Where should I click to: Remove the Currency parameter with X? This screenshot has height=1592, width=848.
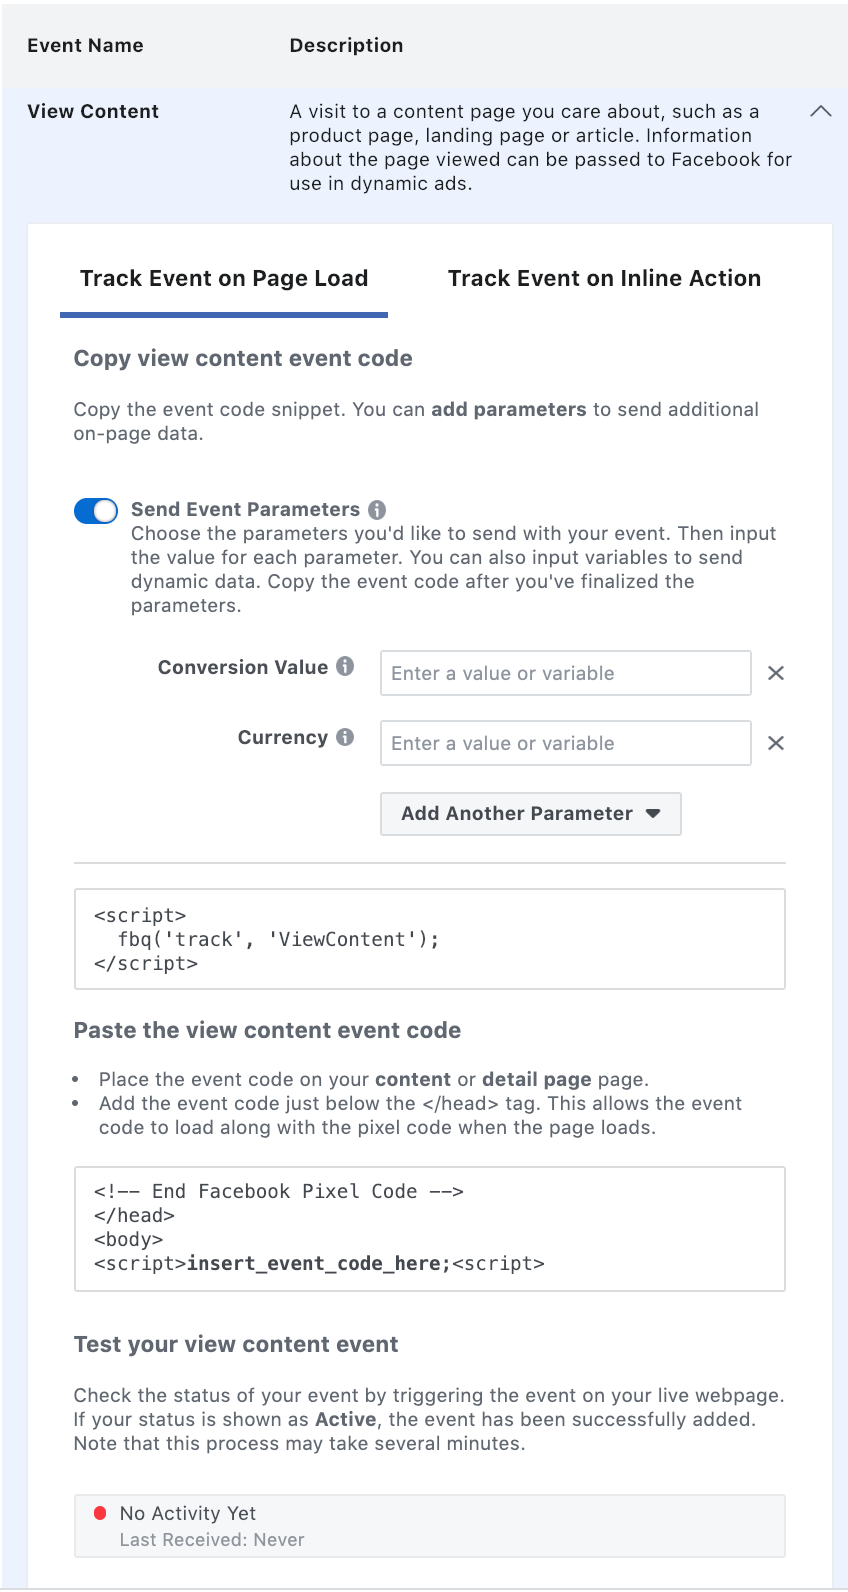[x=775, y=743]
